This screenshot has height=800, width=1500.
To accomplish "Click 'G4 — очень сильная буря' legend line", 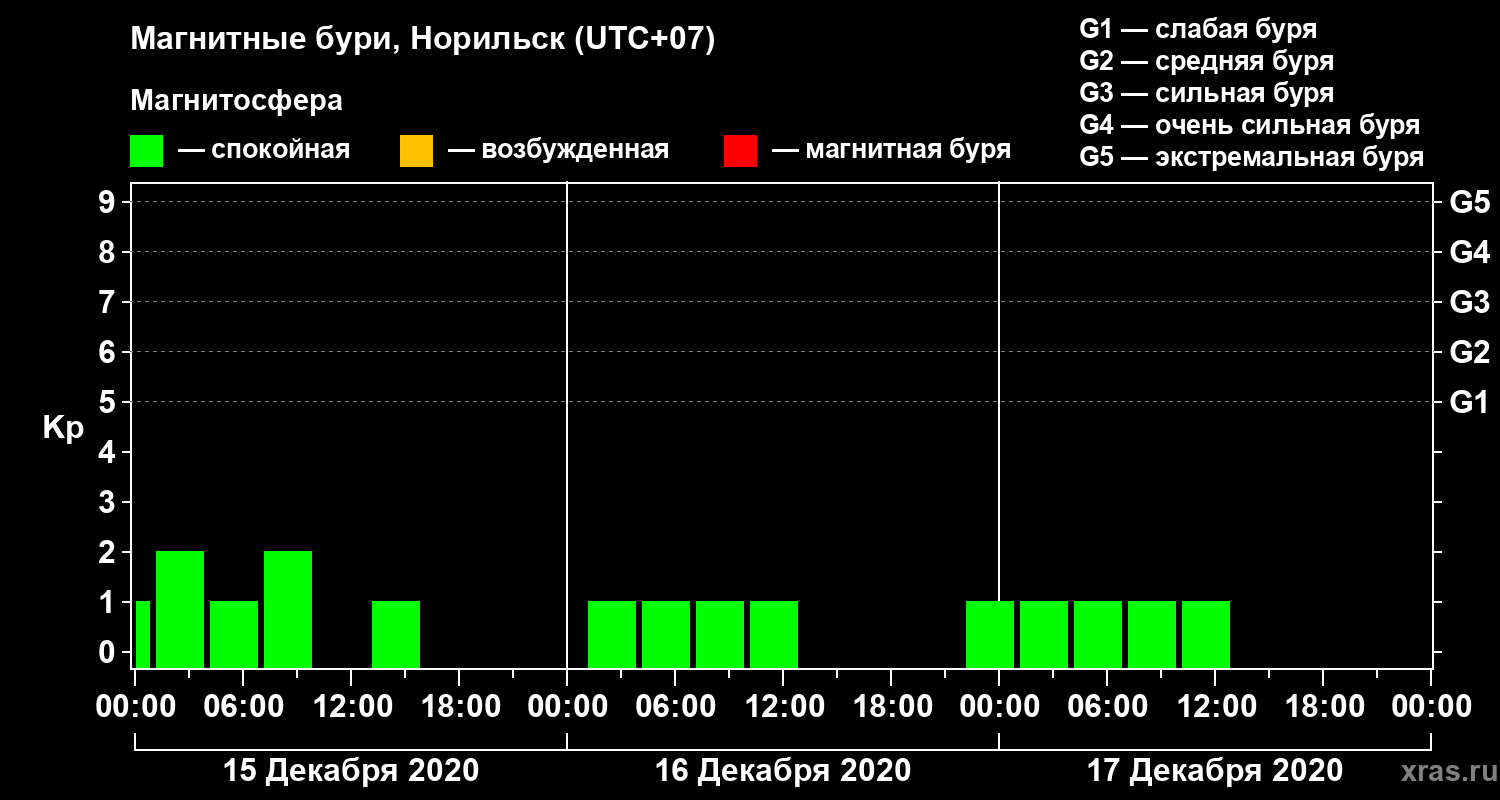I will pyautogui.click(x=1250, y=125).
